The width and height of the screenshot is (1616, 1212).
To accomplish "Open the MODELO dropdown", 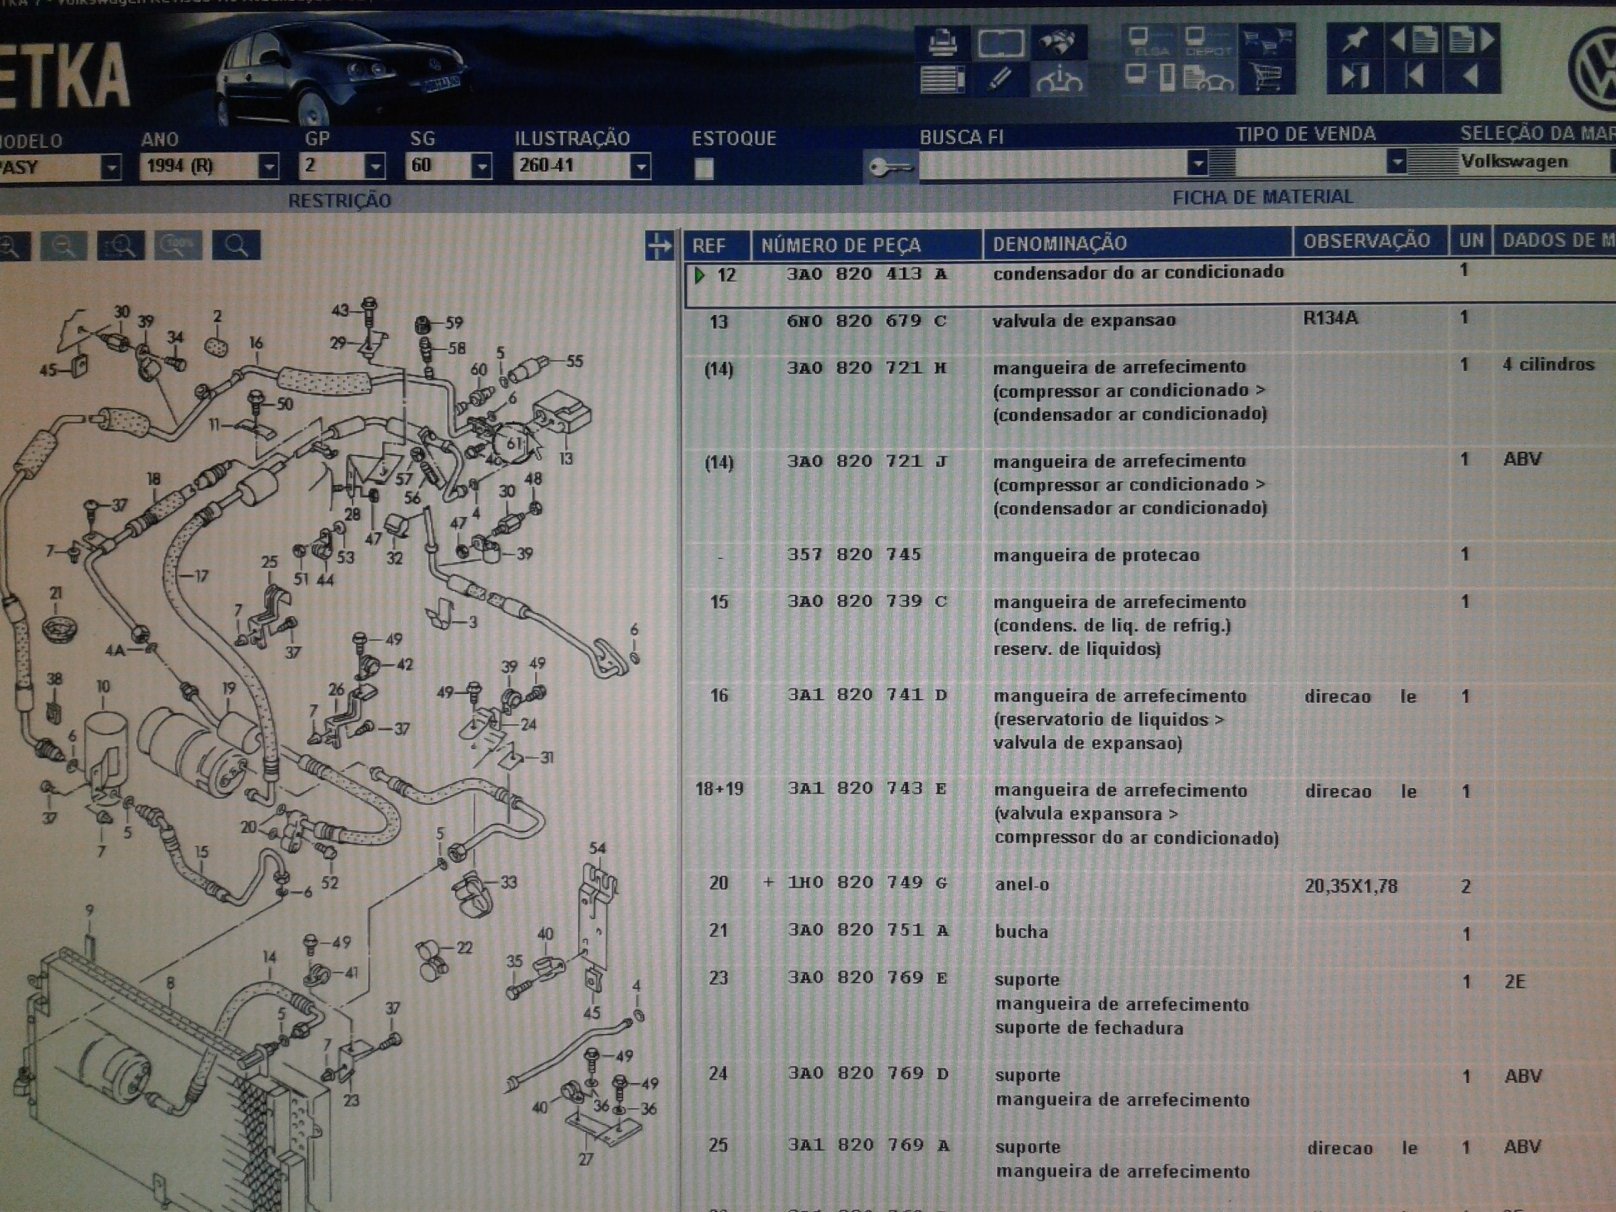I will point(111,167).
